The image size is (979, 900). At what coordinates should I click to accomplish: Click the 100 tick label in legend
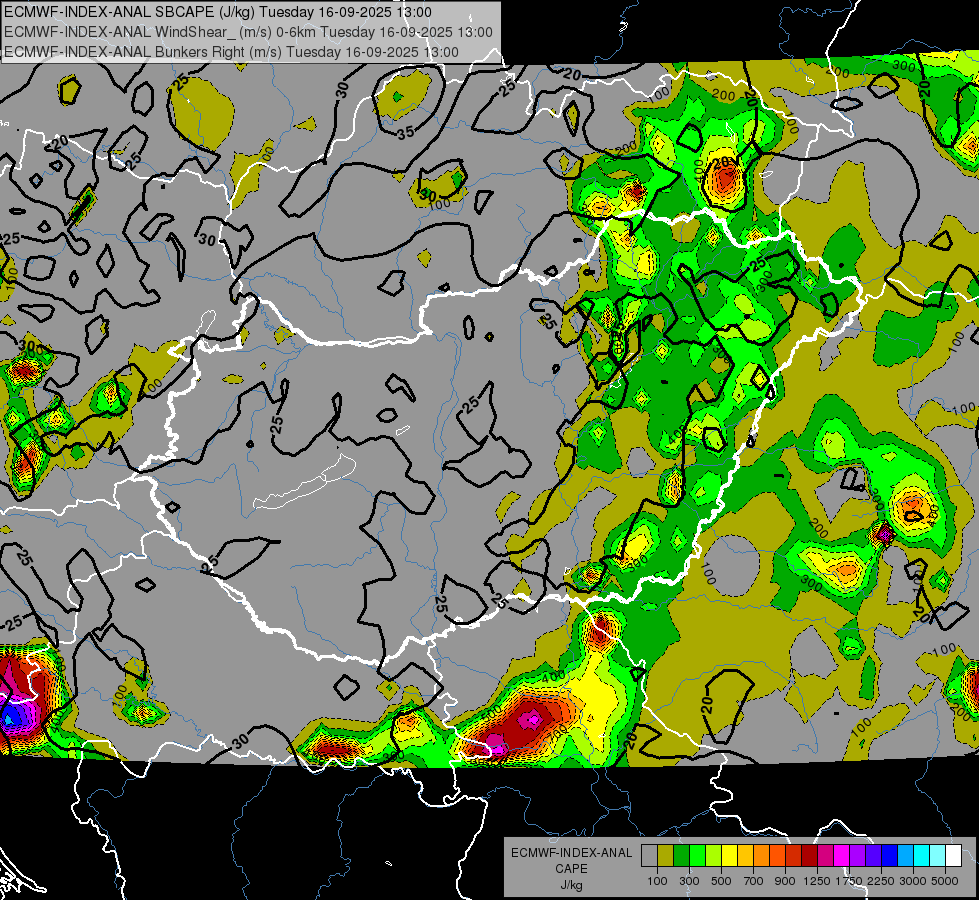click(657, 881)
